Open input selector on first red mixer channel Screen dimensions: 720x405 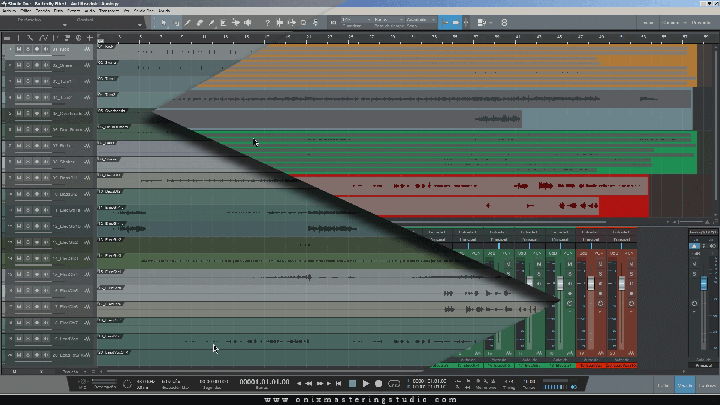591,232
